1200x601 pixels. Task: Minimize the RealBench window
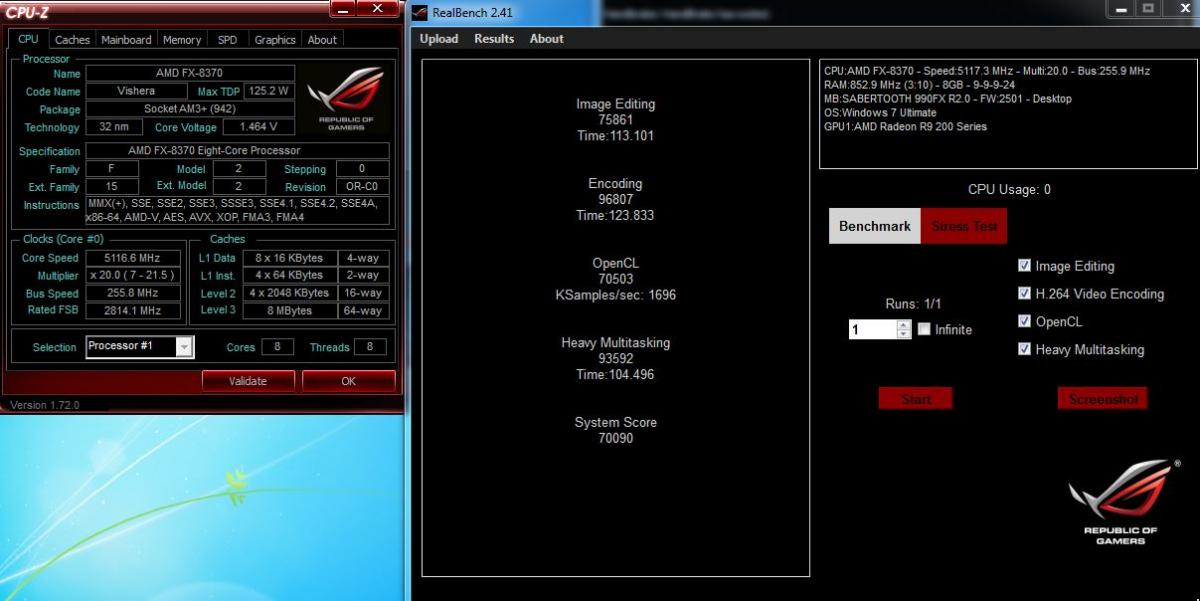point(1120,9)
